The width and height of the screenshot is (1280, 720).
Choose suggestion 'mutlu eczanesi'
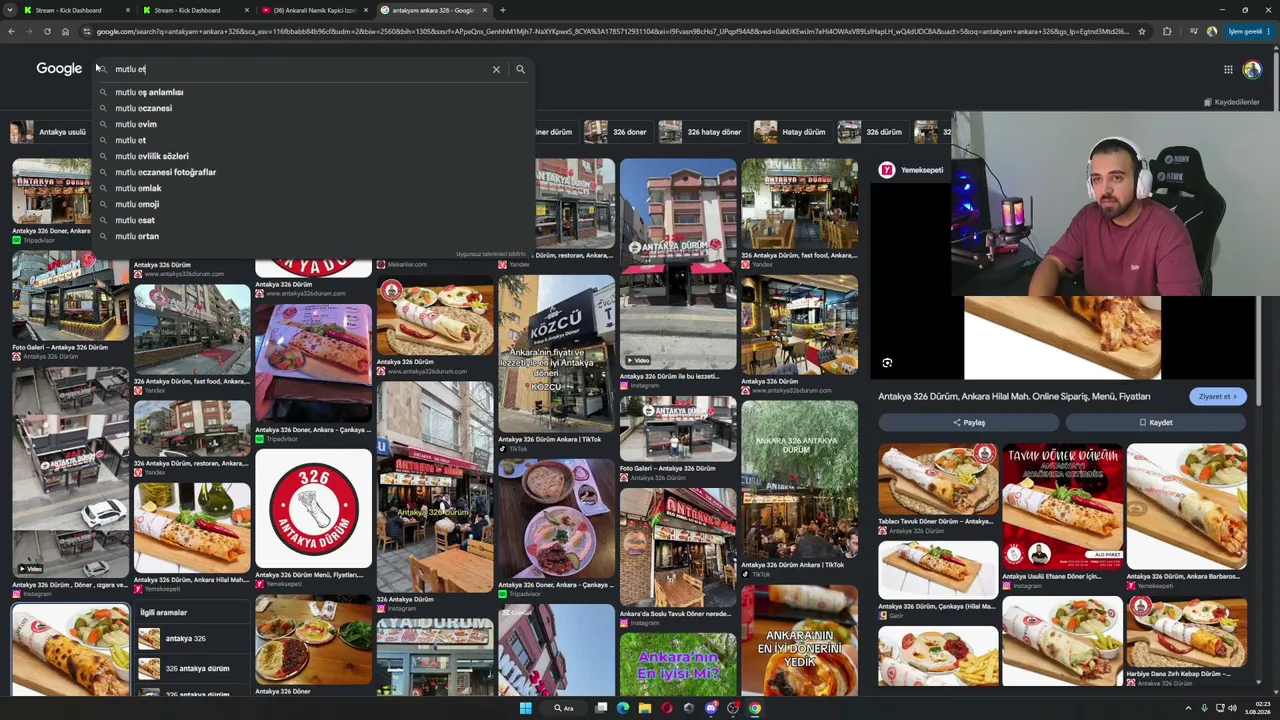click(314, 108)
